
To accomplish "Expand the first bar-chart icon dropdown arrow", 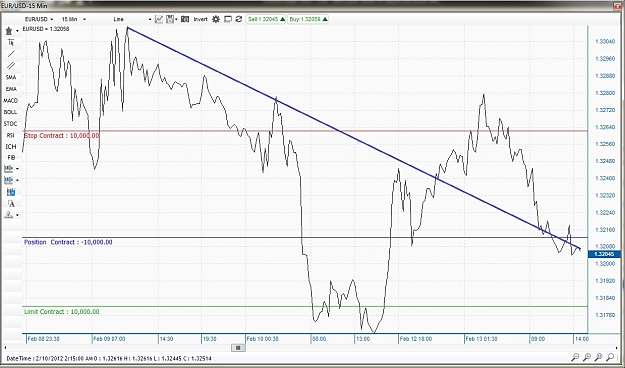I will click(17, 169).
